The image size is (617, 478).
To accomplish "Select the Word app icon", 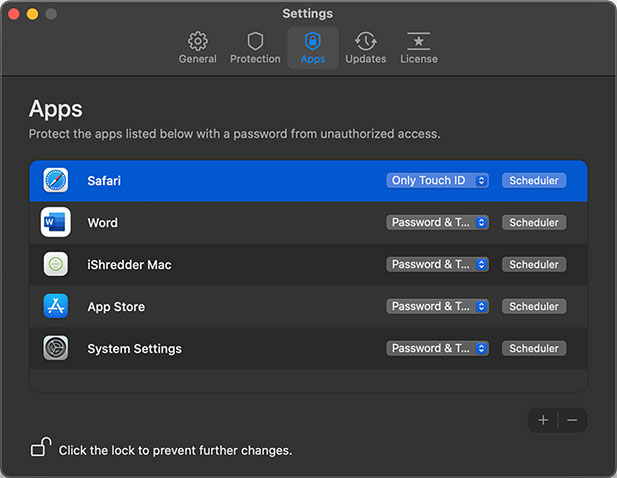I will pos(56,223).
